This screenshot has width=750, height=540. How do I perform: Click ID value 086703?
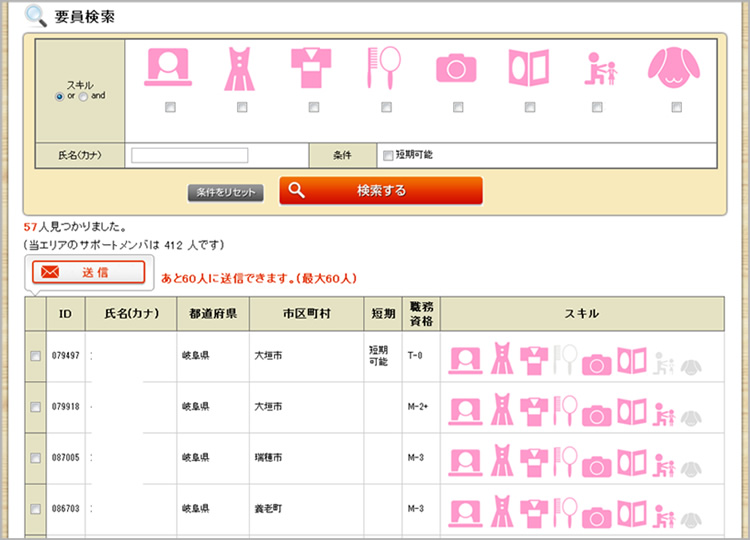coord(66,509)
